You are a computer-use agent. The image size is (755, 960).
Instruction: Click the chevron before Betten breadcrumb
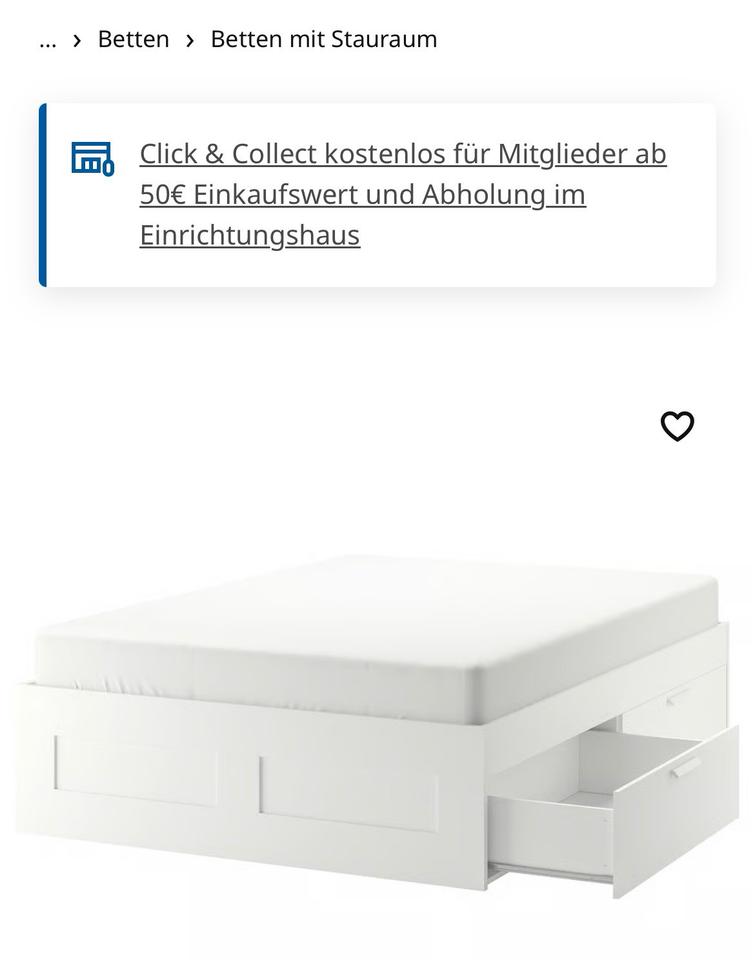point(77,40)
